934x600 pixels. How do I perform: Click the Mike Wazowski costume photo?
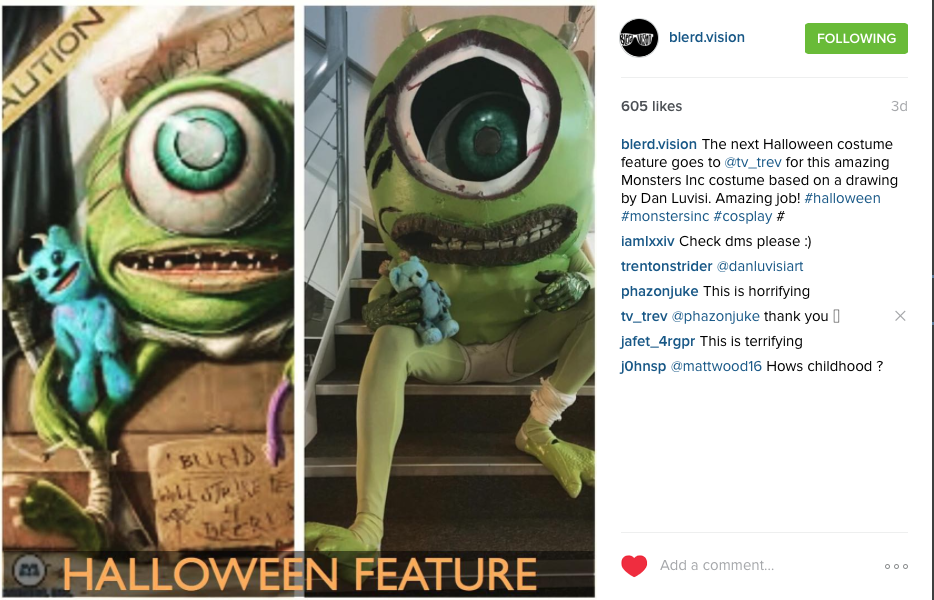(x=449, y=278)
